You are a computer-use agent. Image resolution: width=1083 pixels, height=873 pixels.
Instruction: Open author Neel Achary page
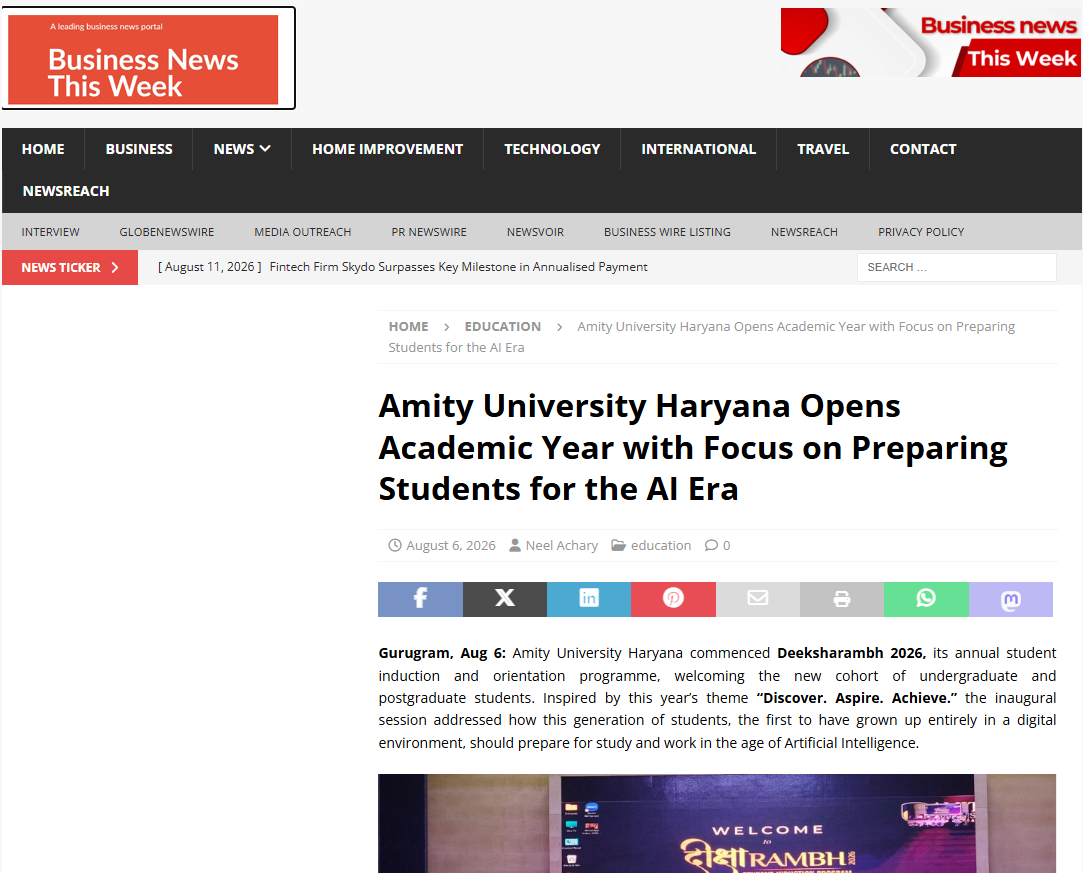pos(562,546)
